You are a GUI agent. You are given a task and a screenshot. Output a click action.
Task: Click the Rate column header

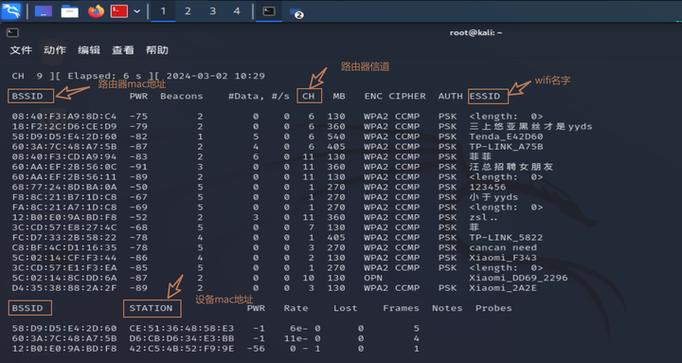point(296,308)
